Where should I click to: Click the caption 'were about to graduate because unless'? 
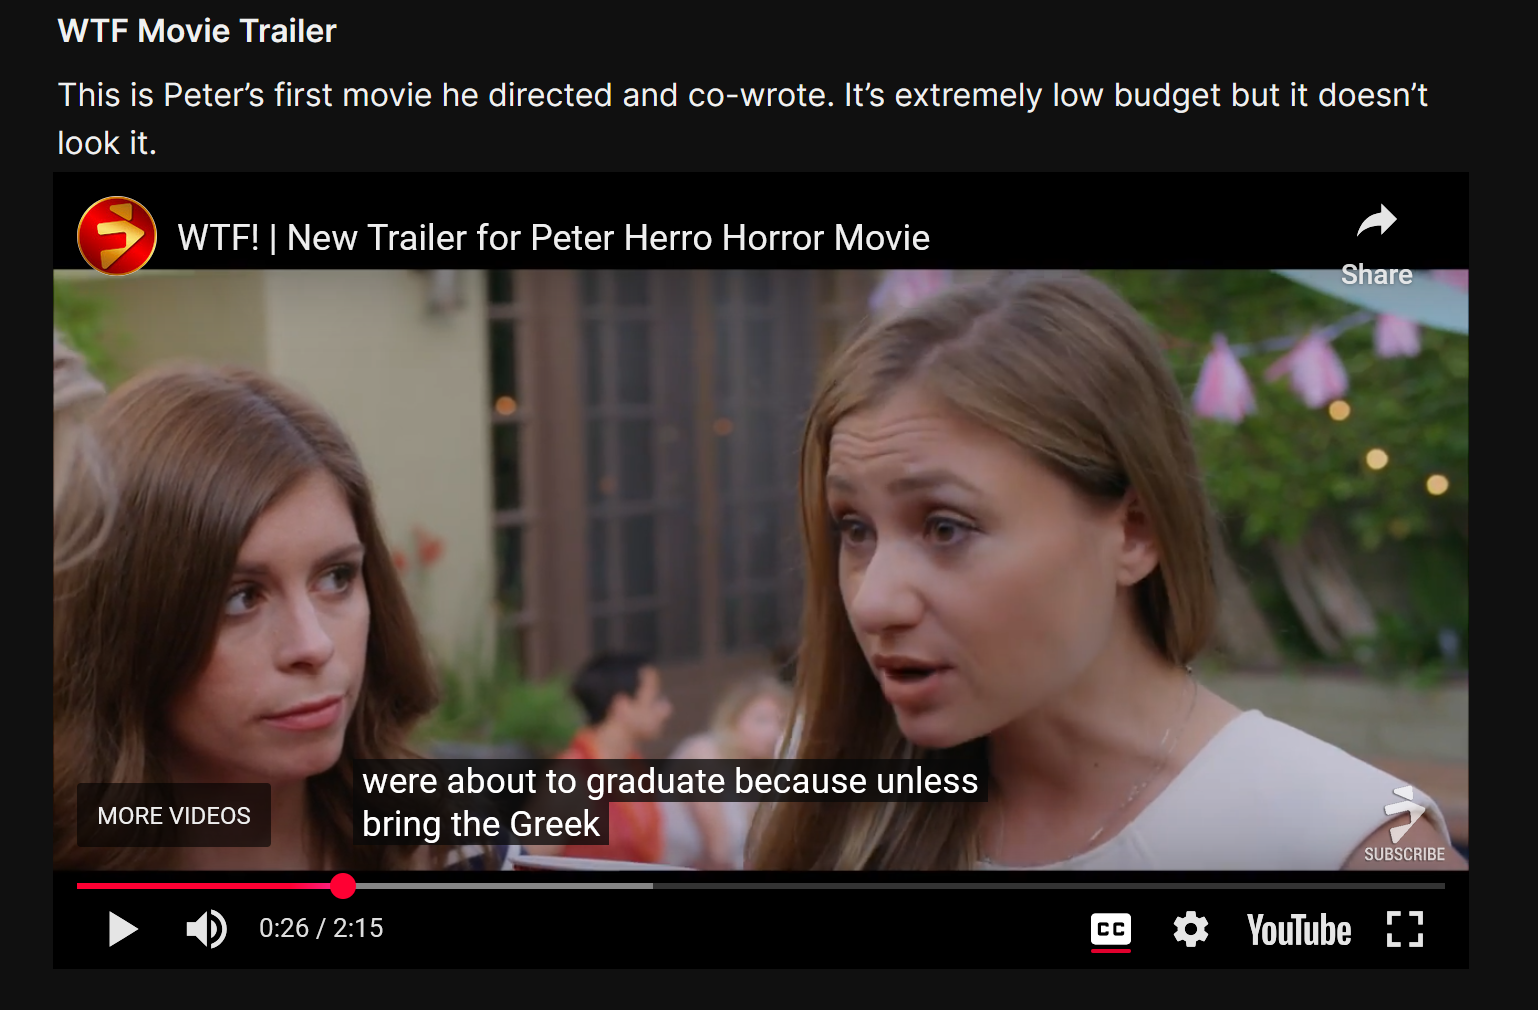coord(670,781)
